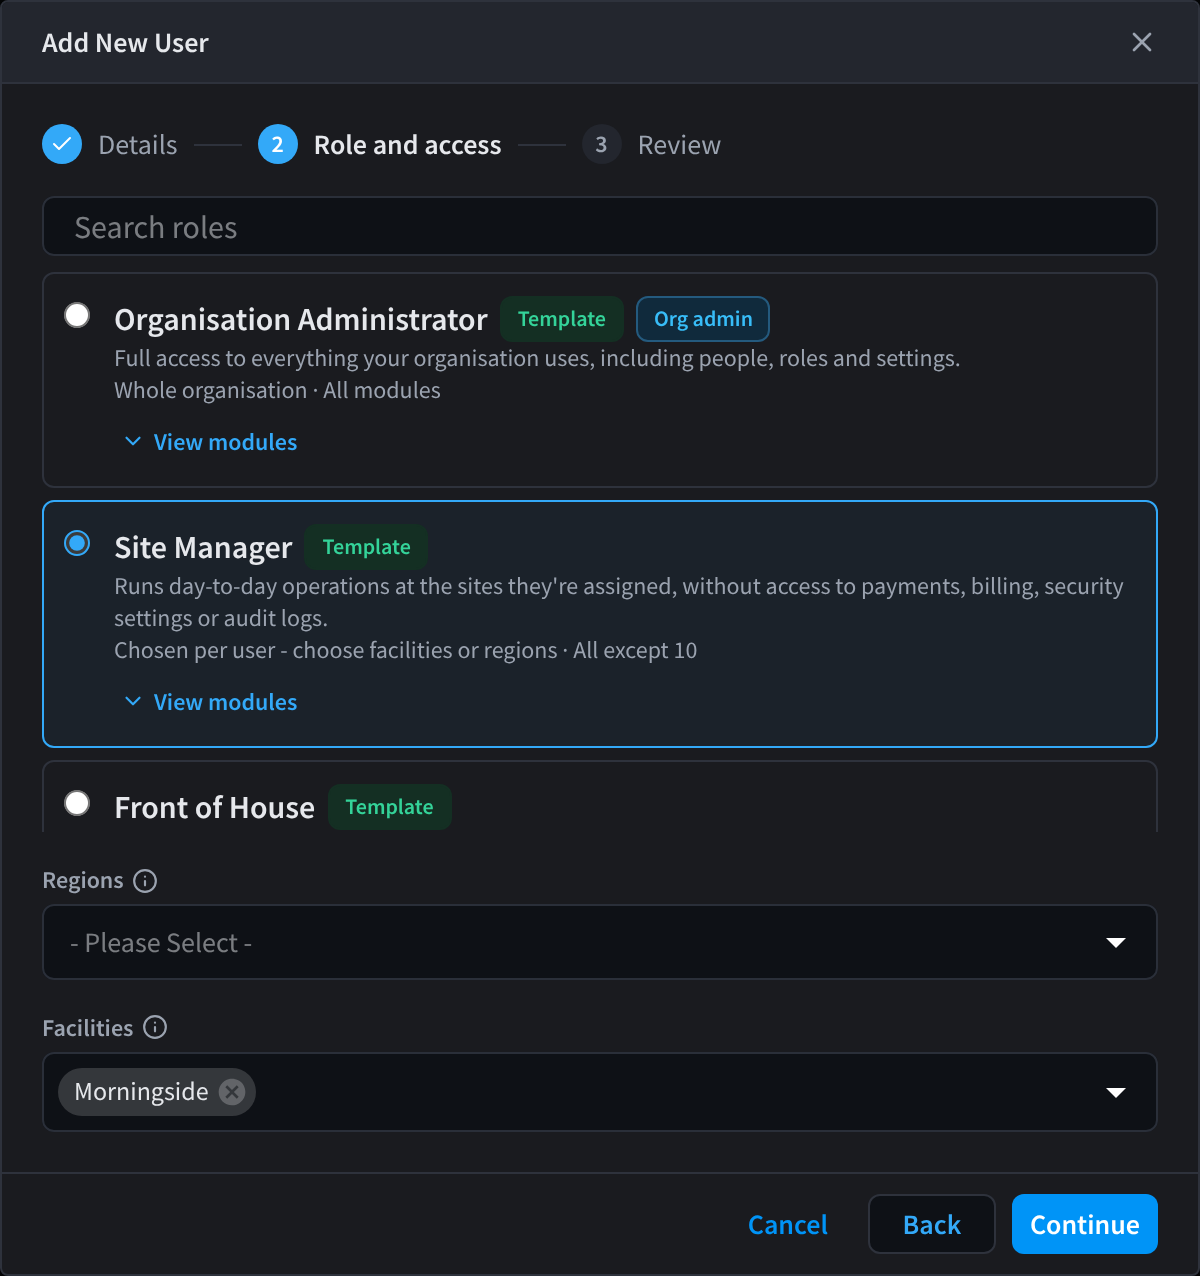Open the Regions dropdown
Screen dimensions: 1200x1276
[x=600, y=942]
